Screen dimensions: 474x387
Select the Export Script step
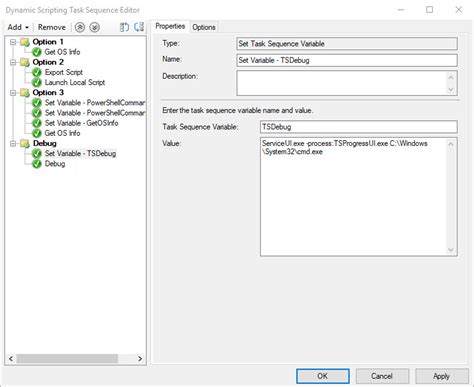click(x=64, y=72)
